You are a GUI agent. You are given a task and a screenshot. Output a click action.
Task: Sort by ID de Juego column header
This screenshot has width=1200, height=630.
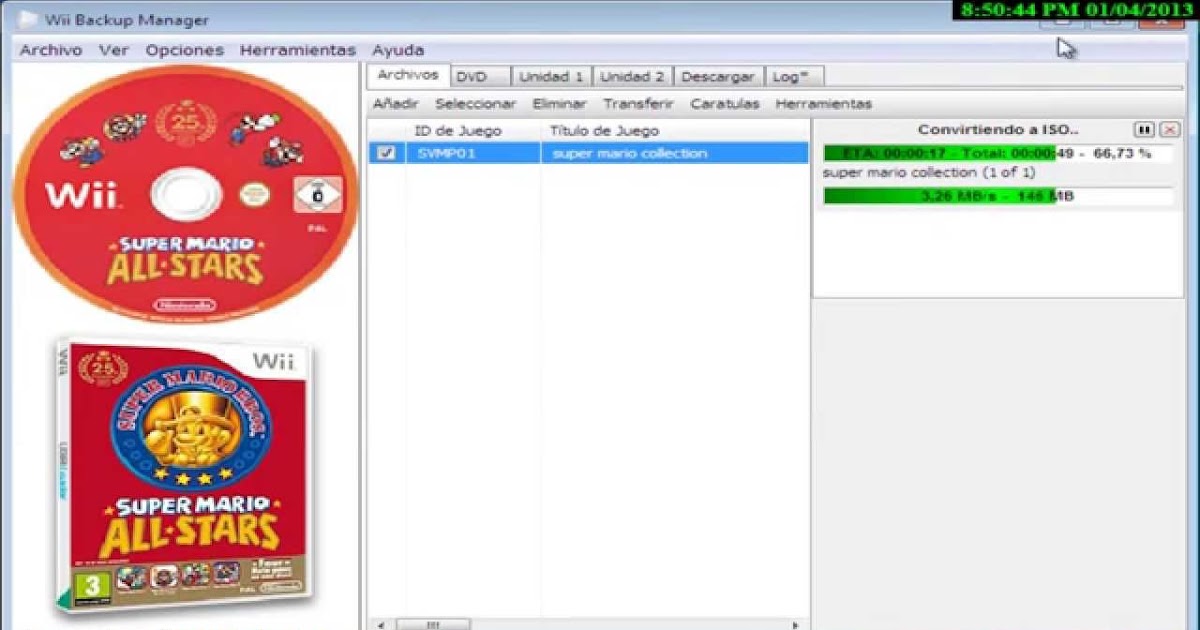(x=458, y=131)
